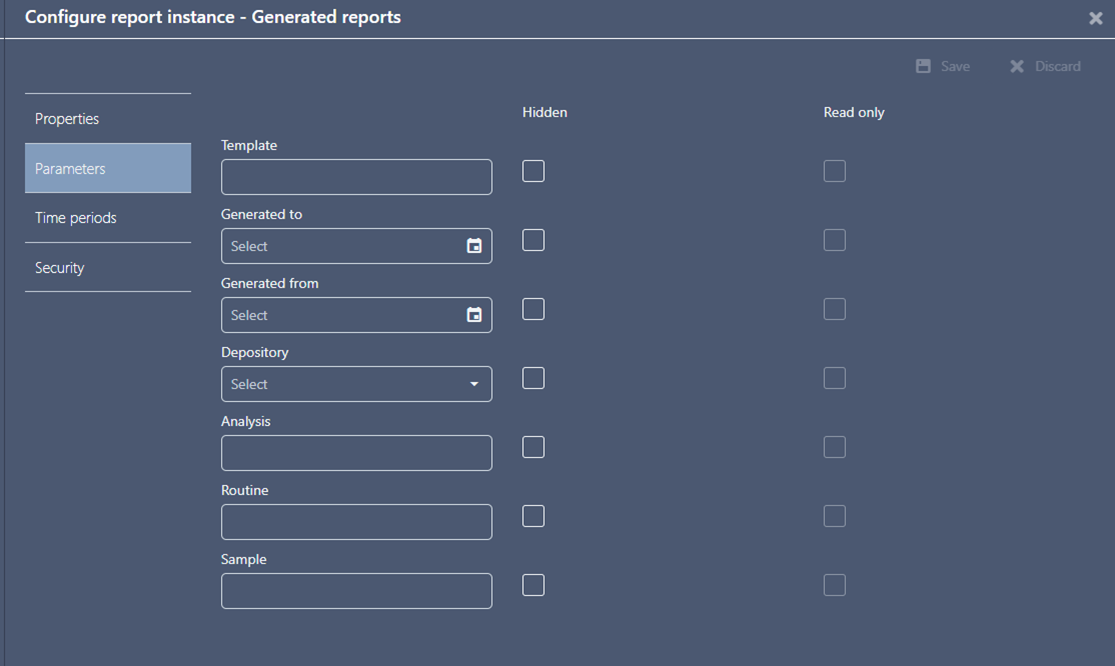Open the Generated from date selector field

coord(340,315)
